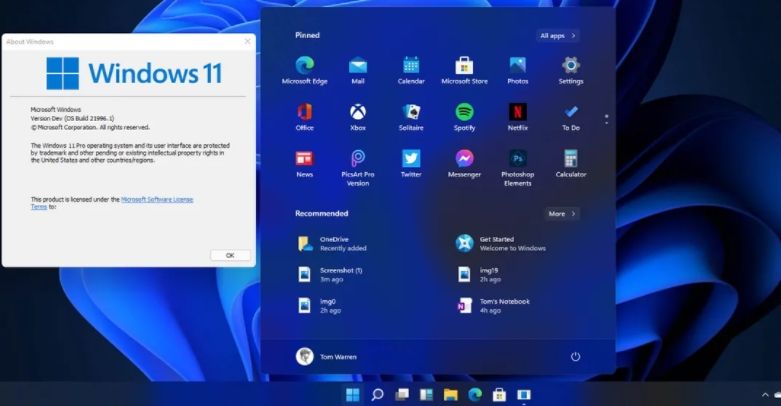Open Microsoft Store pinned app
This screenshot has width=781, height=406.
pyautogui.click(x=464, y=70)
